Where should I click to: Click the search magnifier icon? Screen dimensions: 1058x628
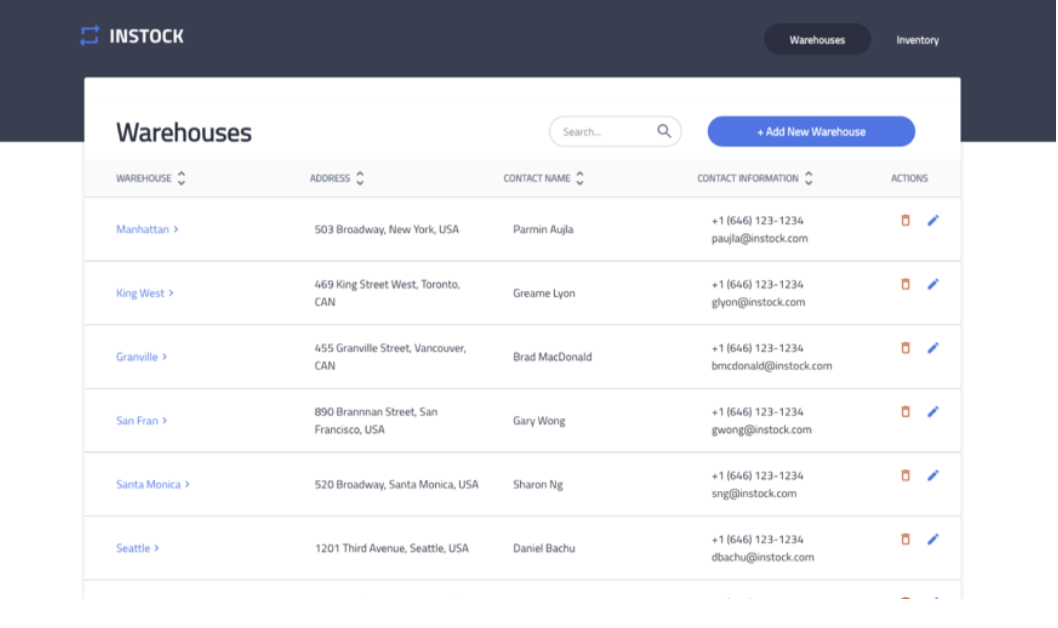[x=664, y=131]
